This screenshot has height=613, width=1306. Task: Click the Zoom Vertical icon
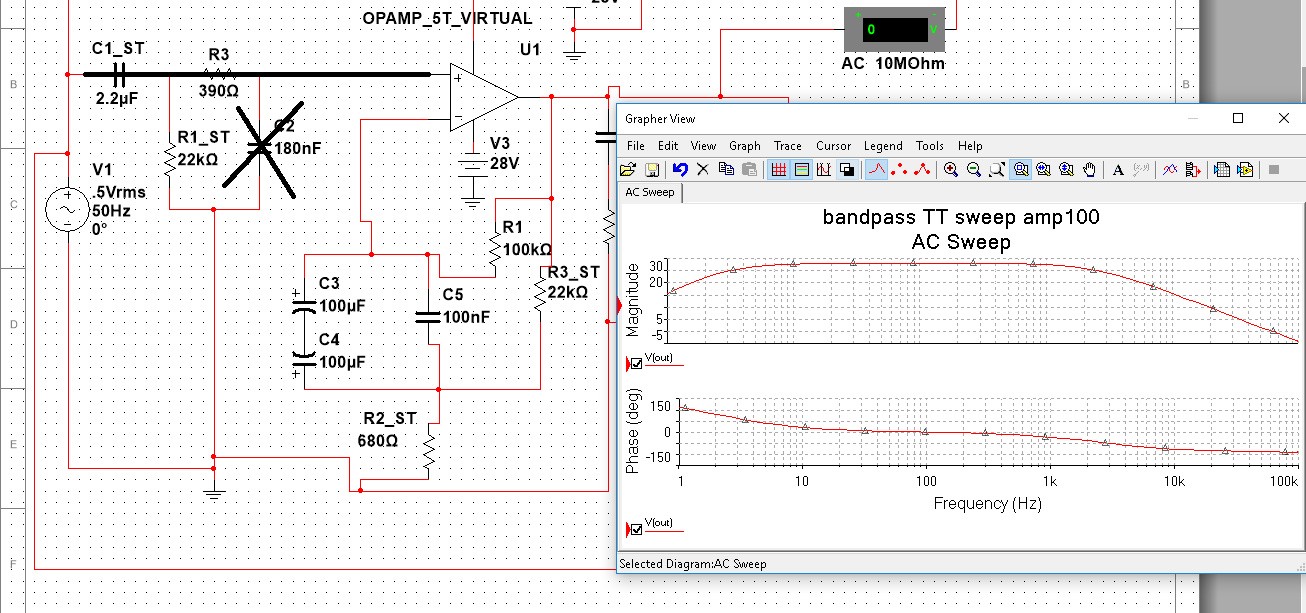pyautogui.click(x=1066, y=170)
